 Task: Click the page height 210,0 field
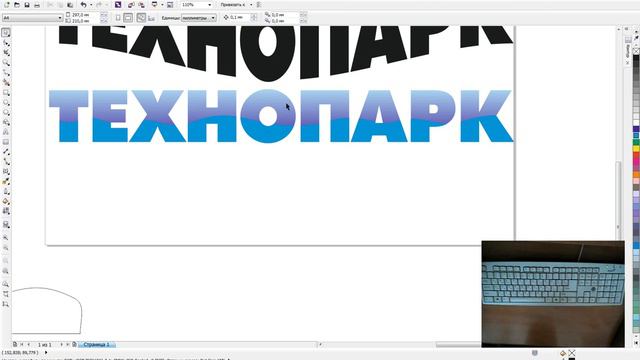point(85,20)
